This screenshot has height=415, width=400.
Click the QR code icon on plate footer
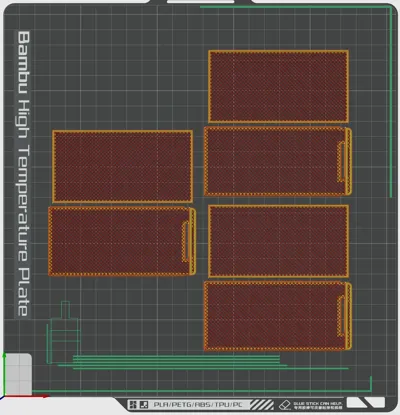132,405
